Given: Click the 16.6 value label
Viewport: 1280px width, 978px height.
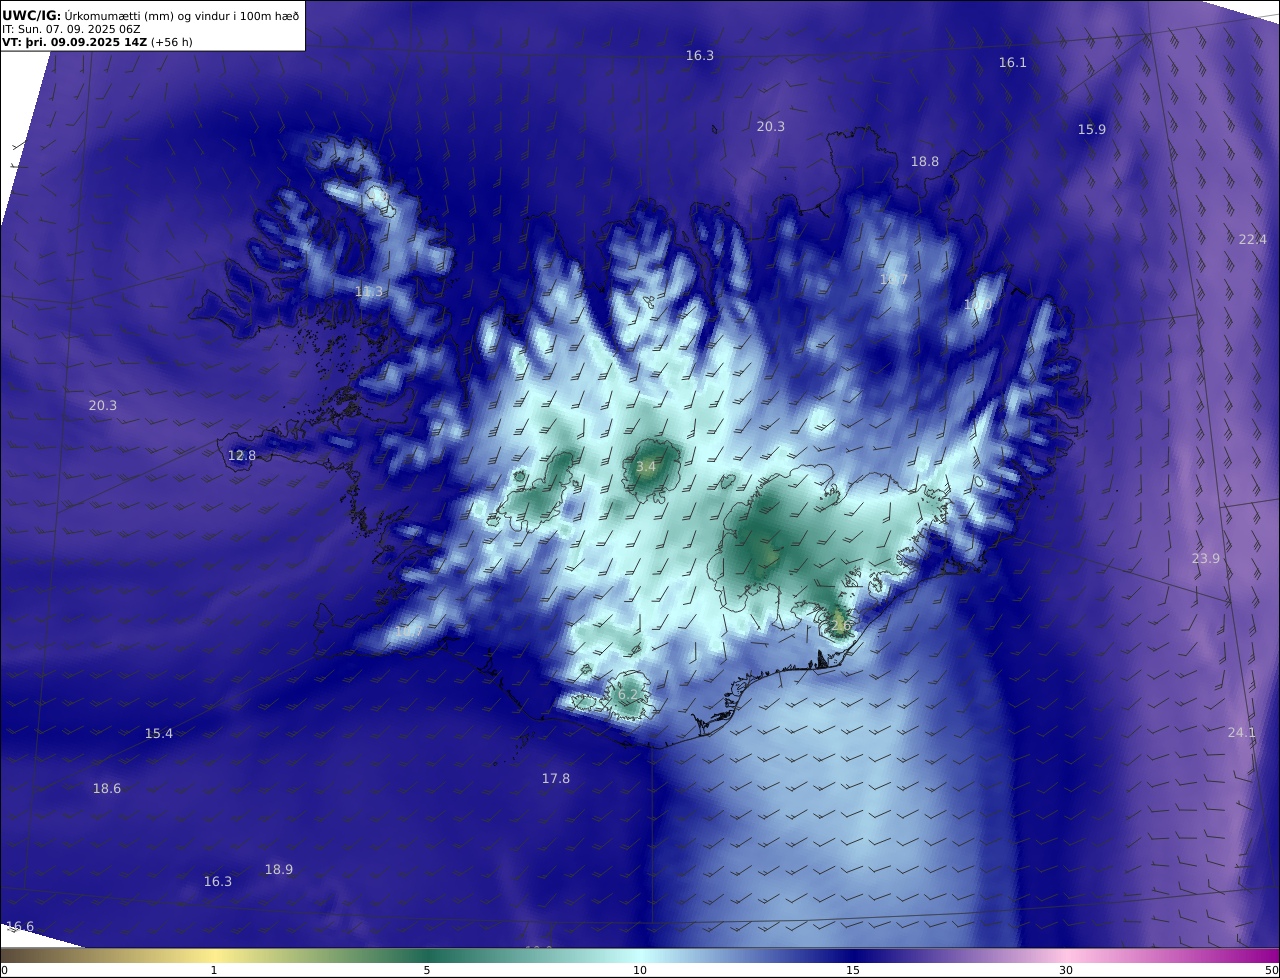Looking at the screenshot, I should [20, 926].
